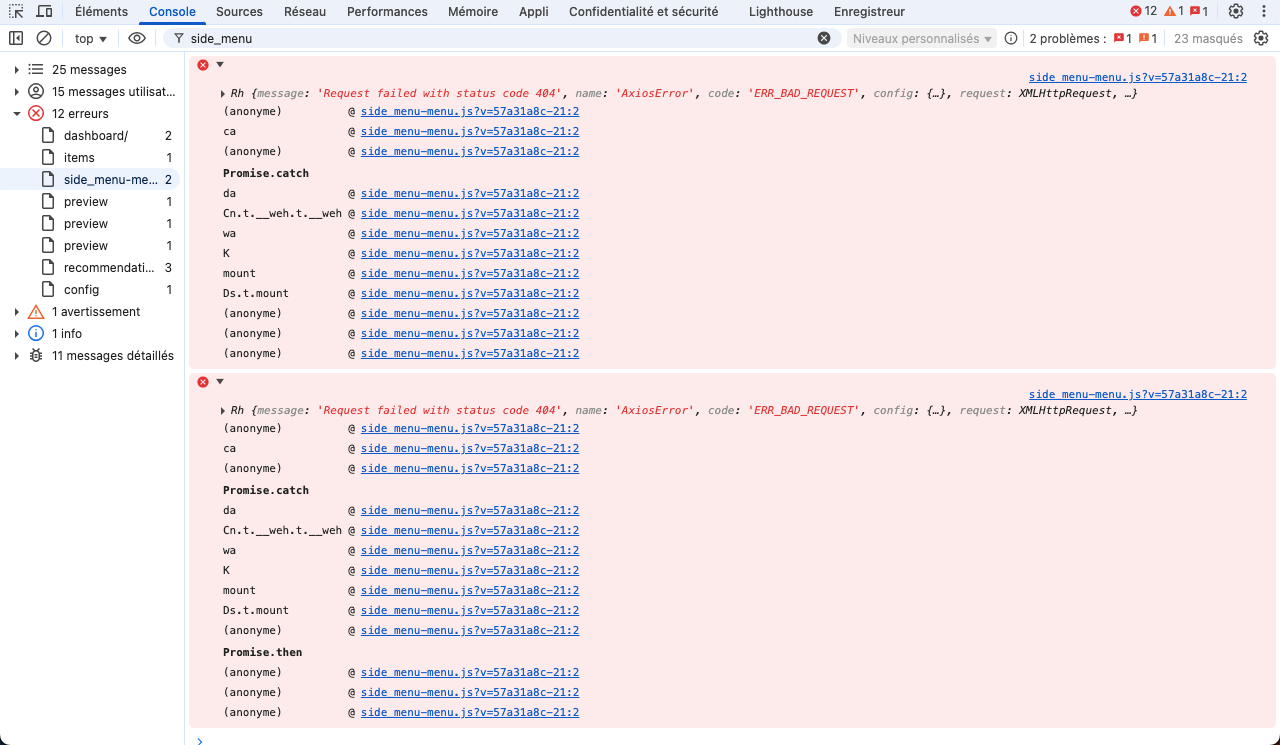The image size is (1280, 745).
Task: Open the top context dropdown
Action: pyautogui.click(x=91, y=38)
